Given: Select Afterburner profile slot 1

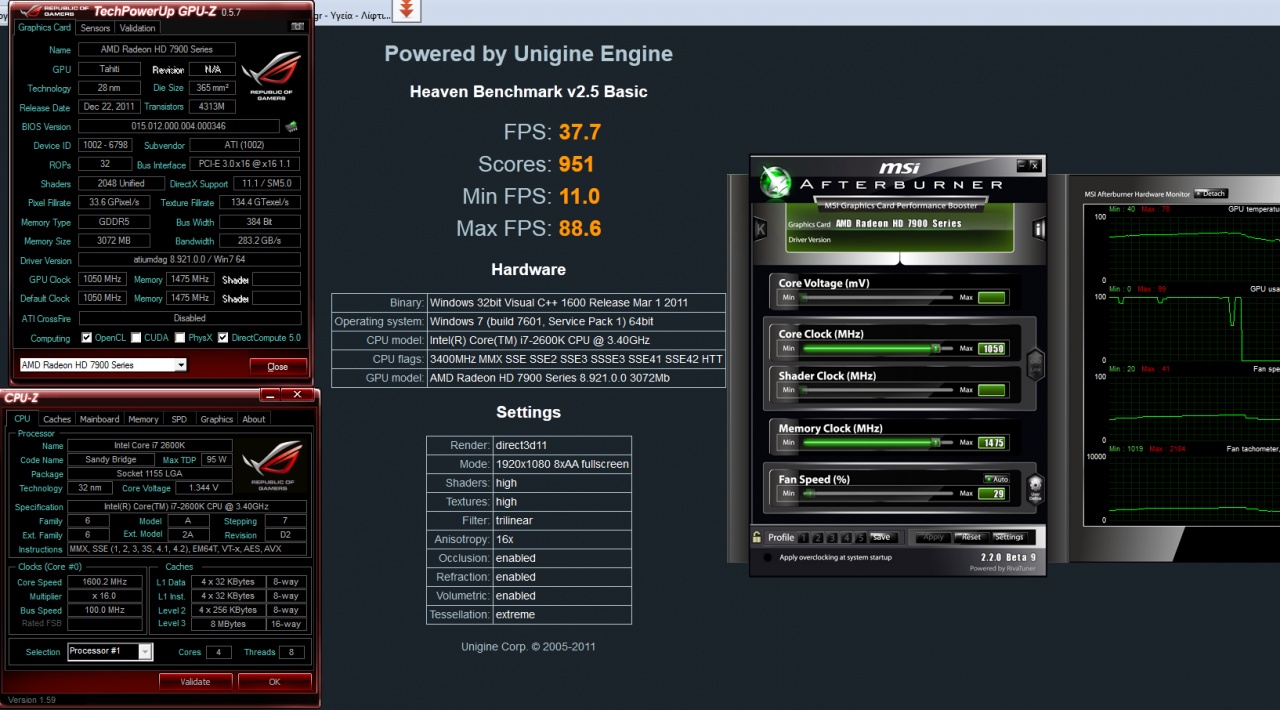Looking at the screenshot, I should click(x=804, y=537).
